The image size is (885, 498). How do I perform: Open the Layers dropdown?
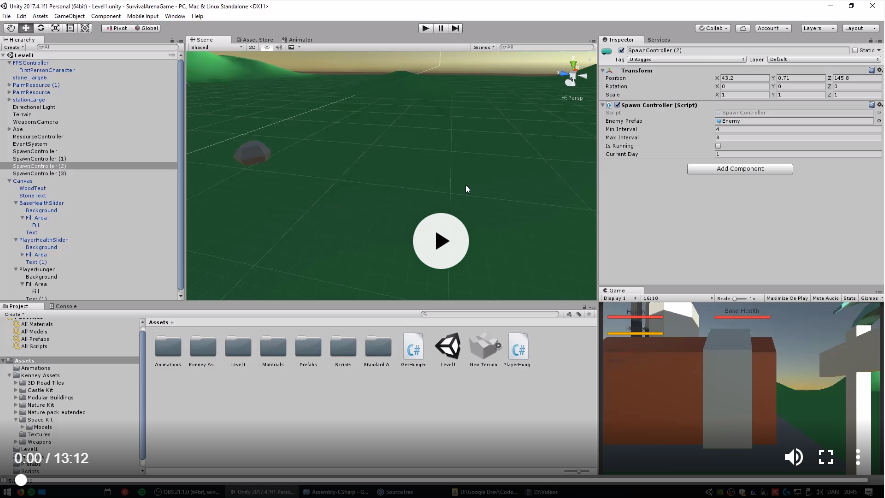(820, 28)
